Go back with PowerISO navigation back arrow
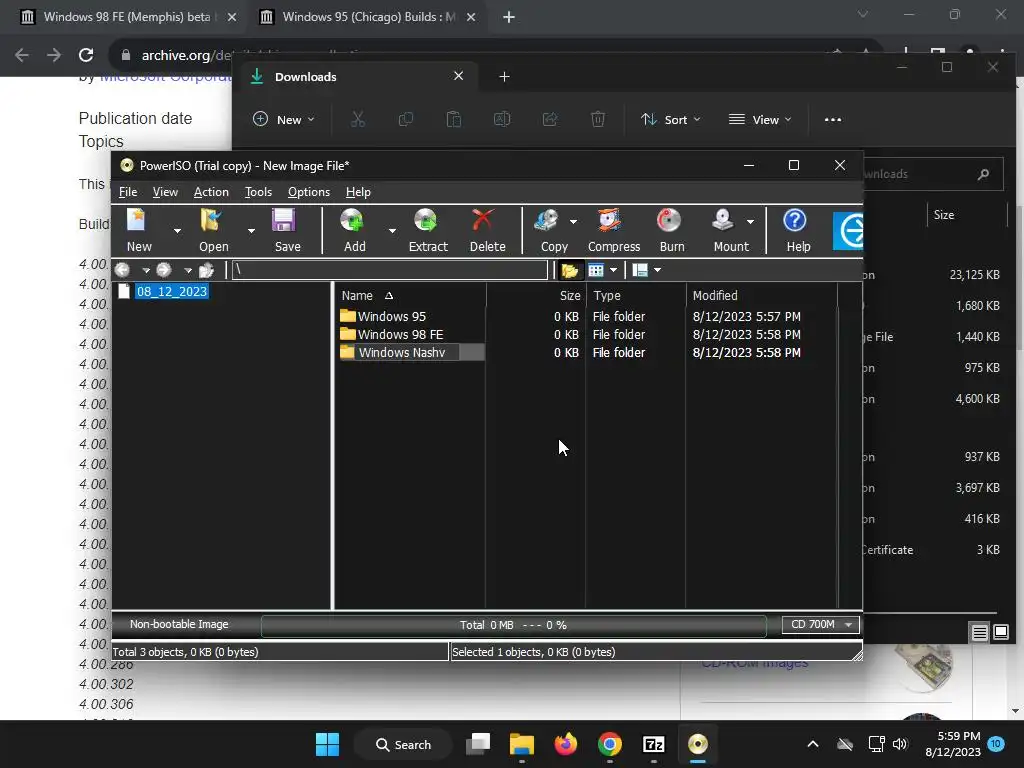The width and height of the screenshot is (1024, 768). point(123,270)
